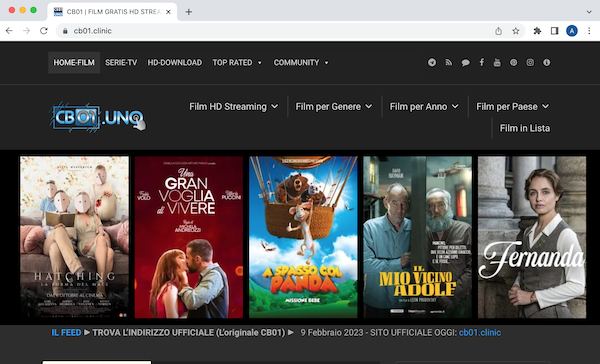Bookmark page with the star icon
The width and height of the screenshot is (600, 364).
[x=516, y=31]
